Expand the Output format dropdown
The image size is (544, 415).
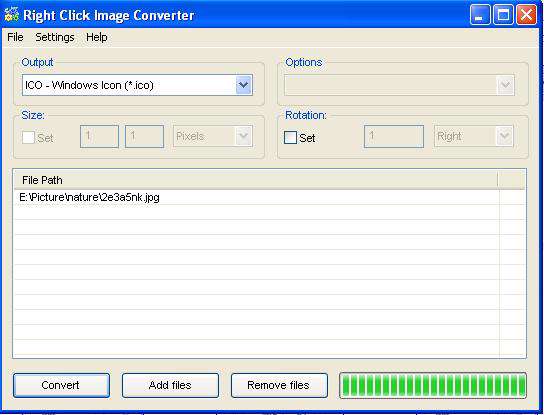(x=244, y=85)
